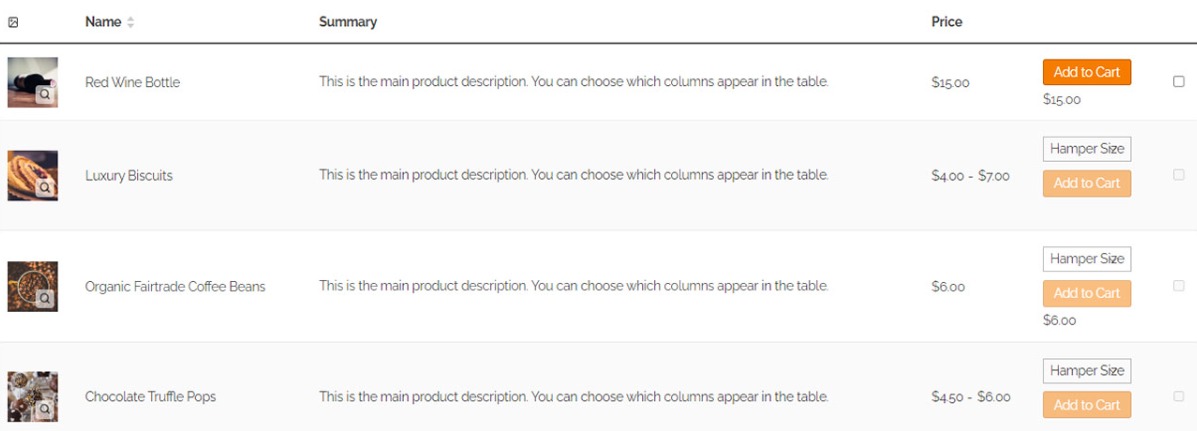Click the image column header icon
1197x431 pixels.
[13, 22]
